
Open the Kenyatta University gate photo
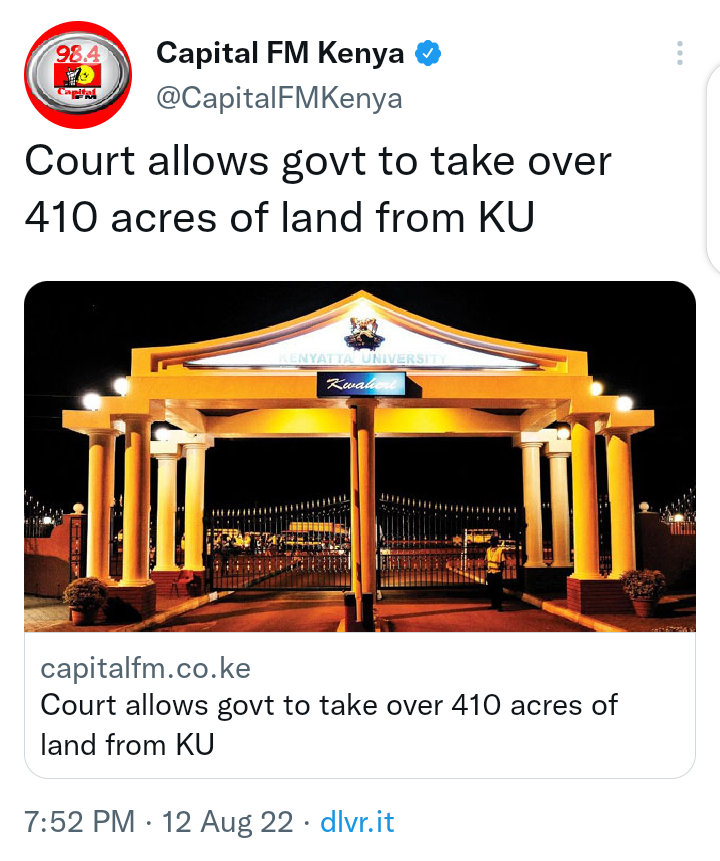point(360,456)
